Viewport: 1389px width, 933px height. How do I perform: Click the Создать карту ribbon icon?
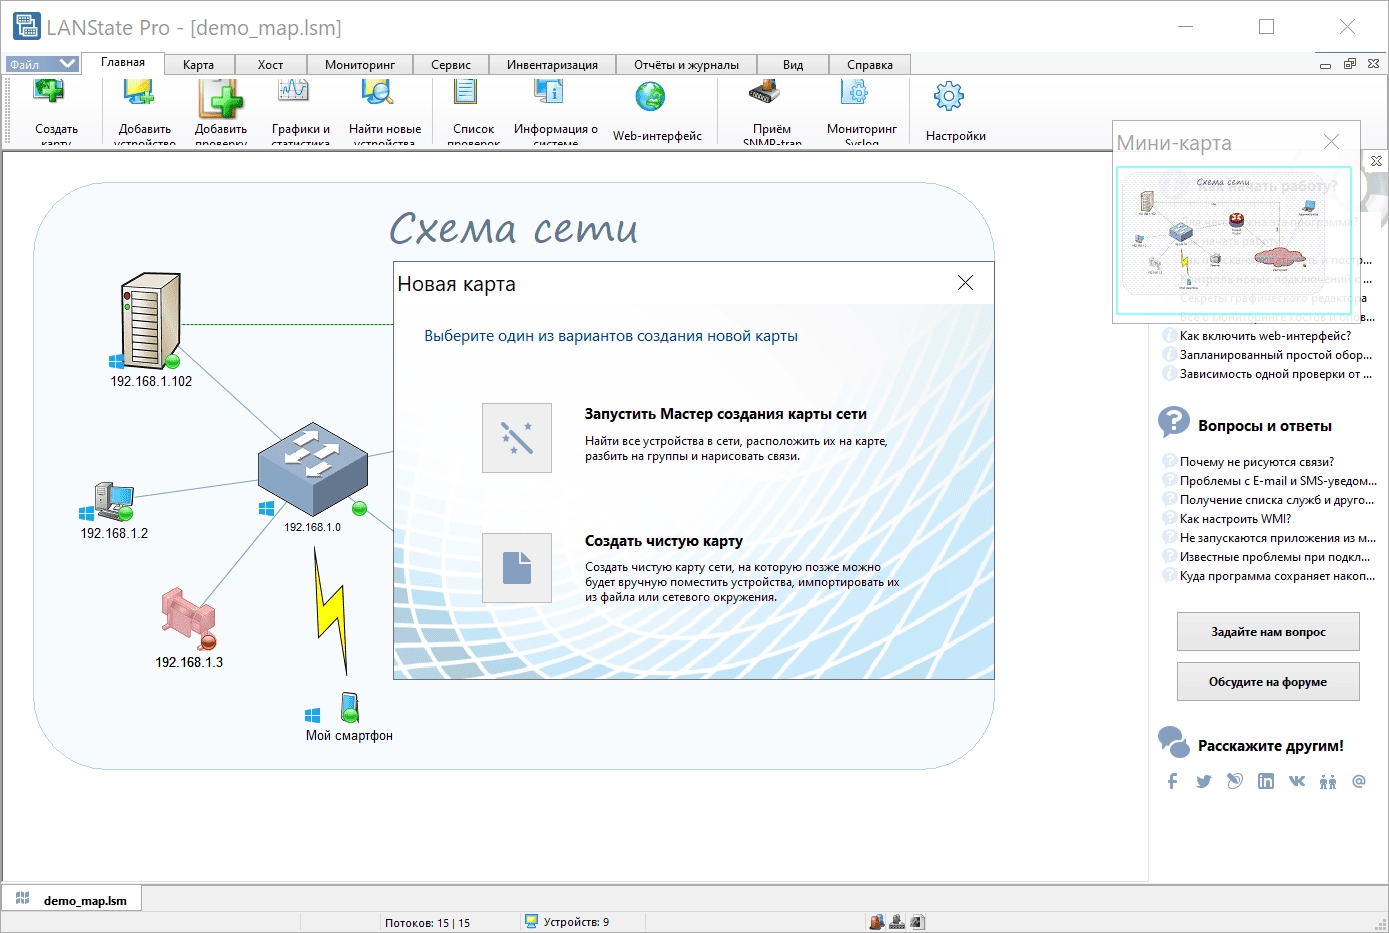click(x=49, y=93)
